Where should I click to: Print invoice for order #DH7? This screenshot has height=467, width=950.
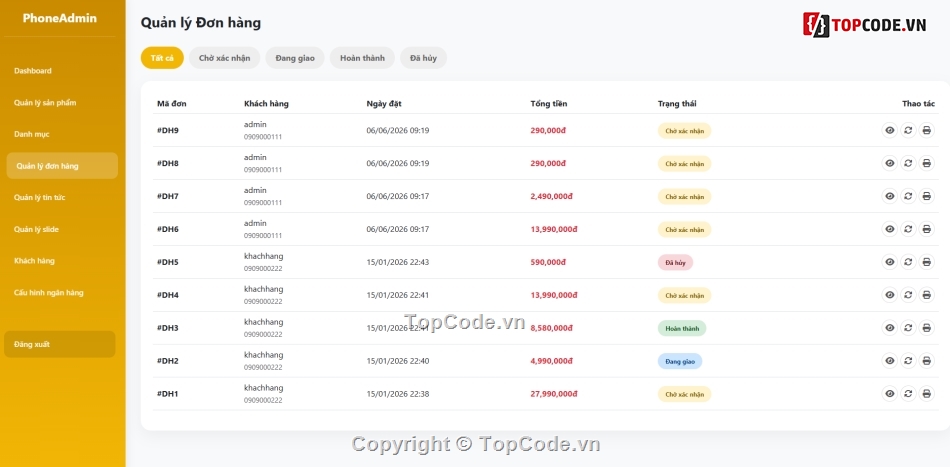[926, 196]
